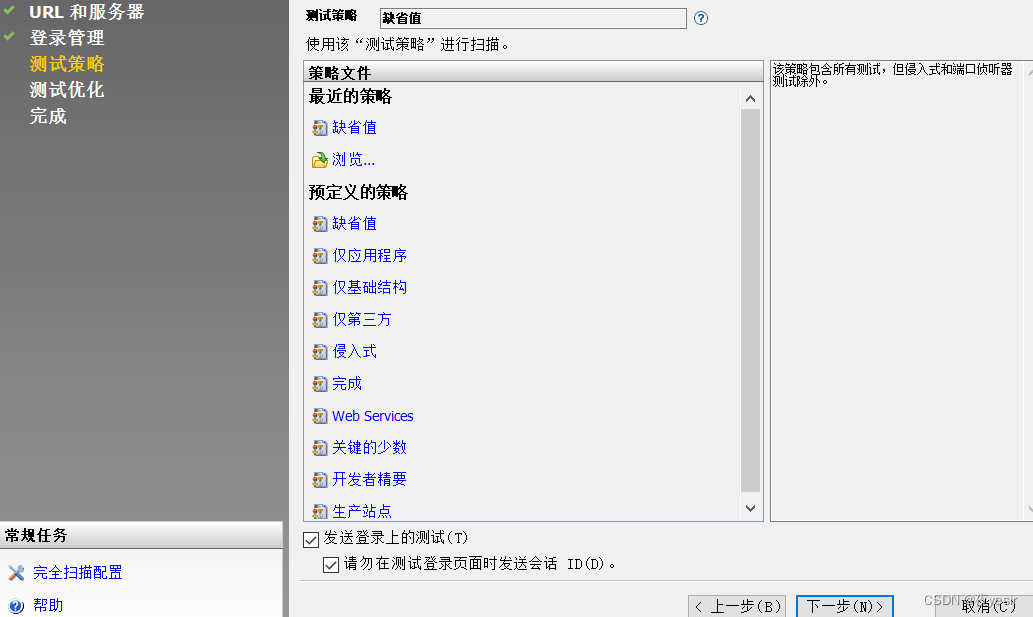Screen dimensions: 1033x617
Task: Click the icon next to 仅基础结构
Action: pos(320,288)
